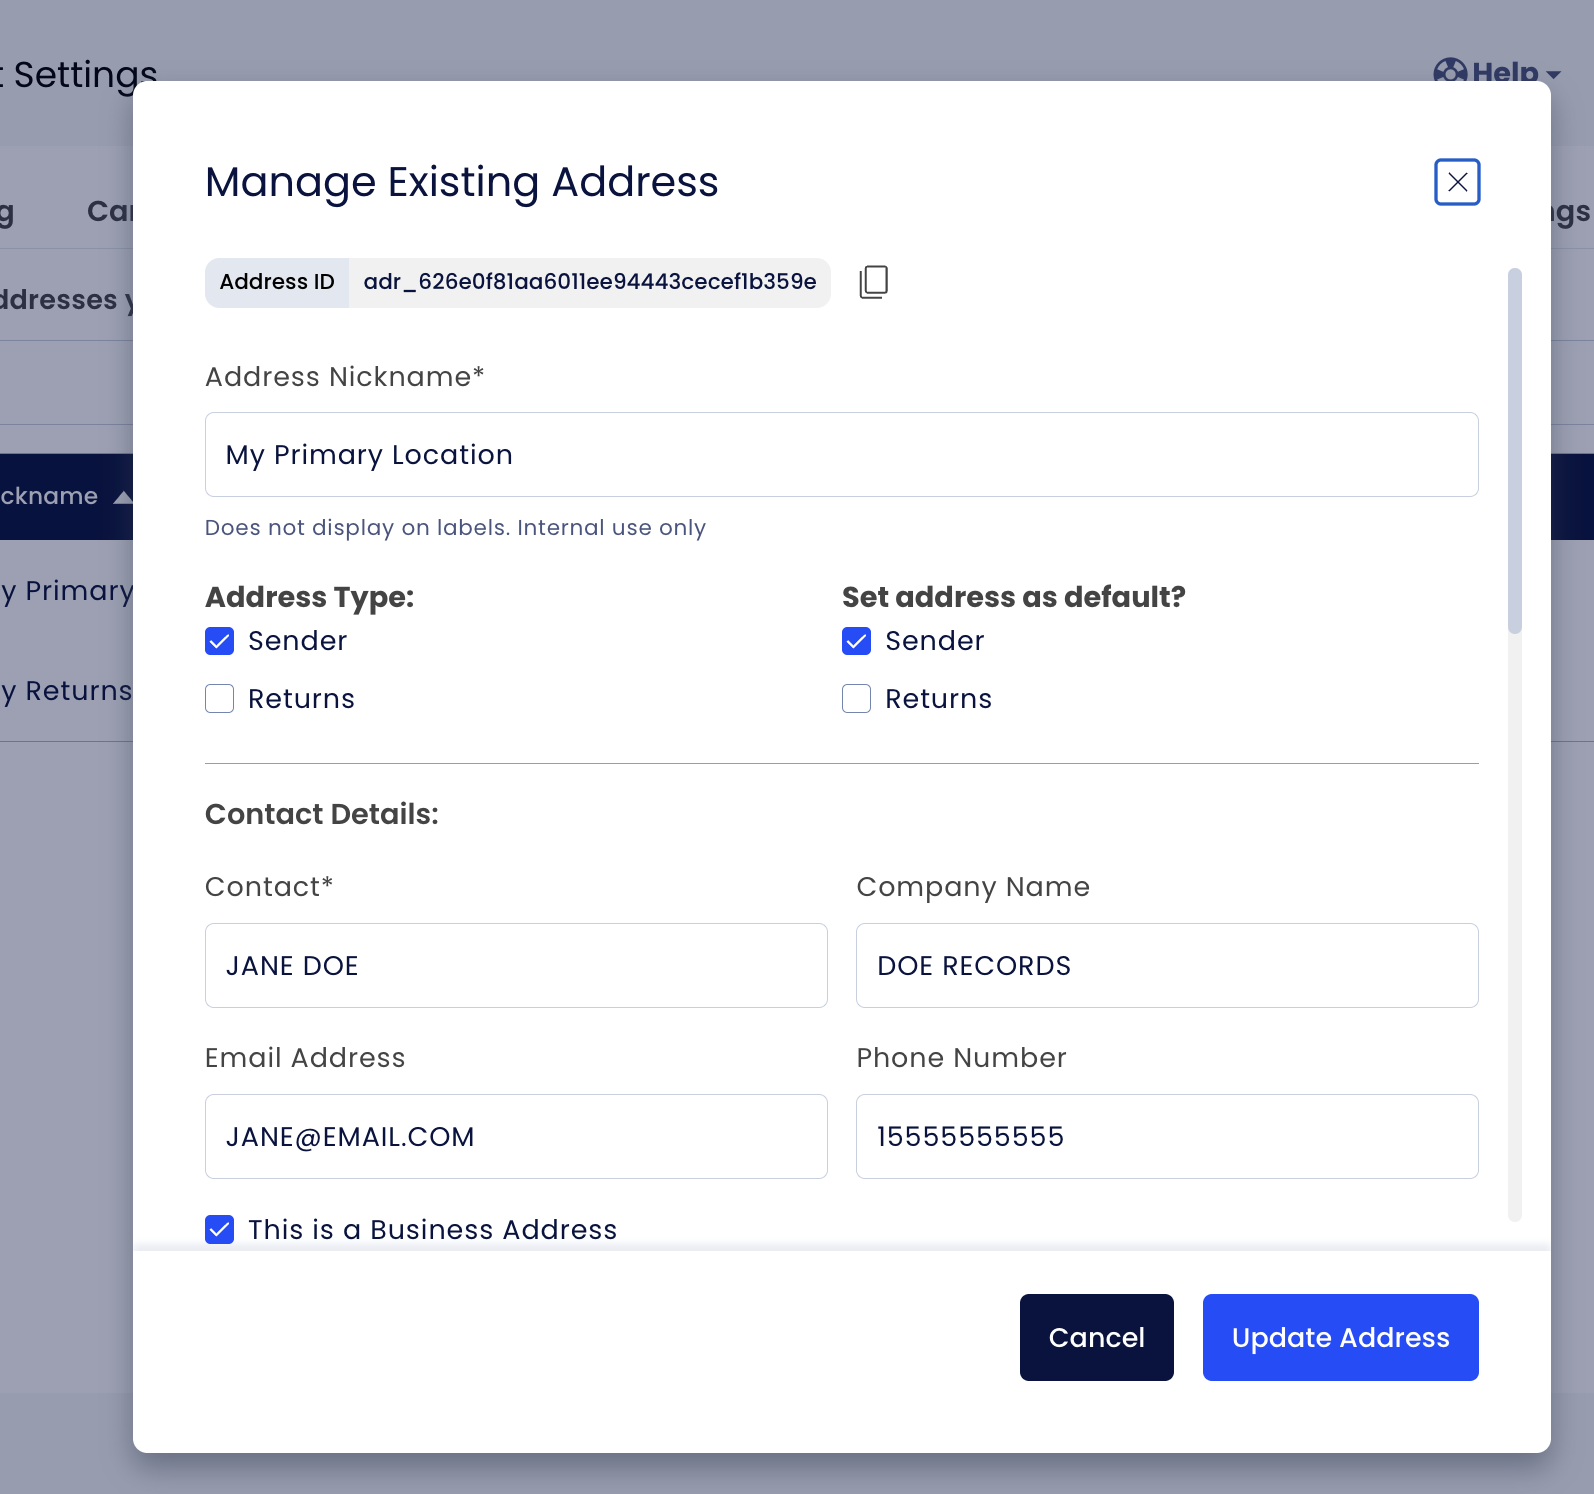
Task: Select the Address ID value text
Action: [590, 282]
